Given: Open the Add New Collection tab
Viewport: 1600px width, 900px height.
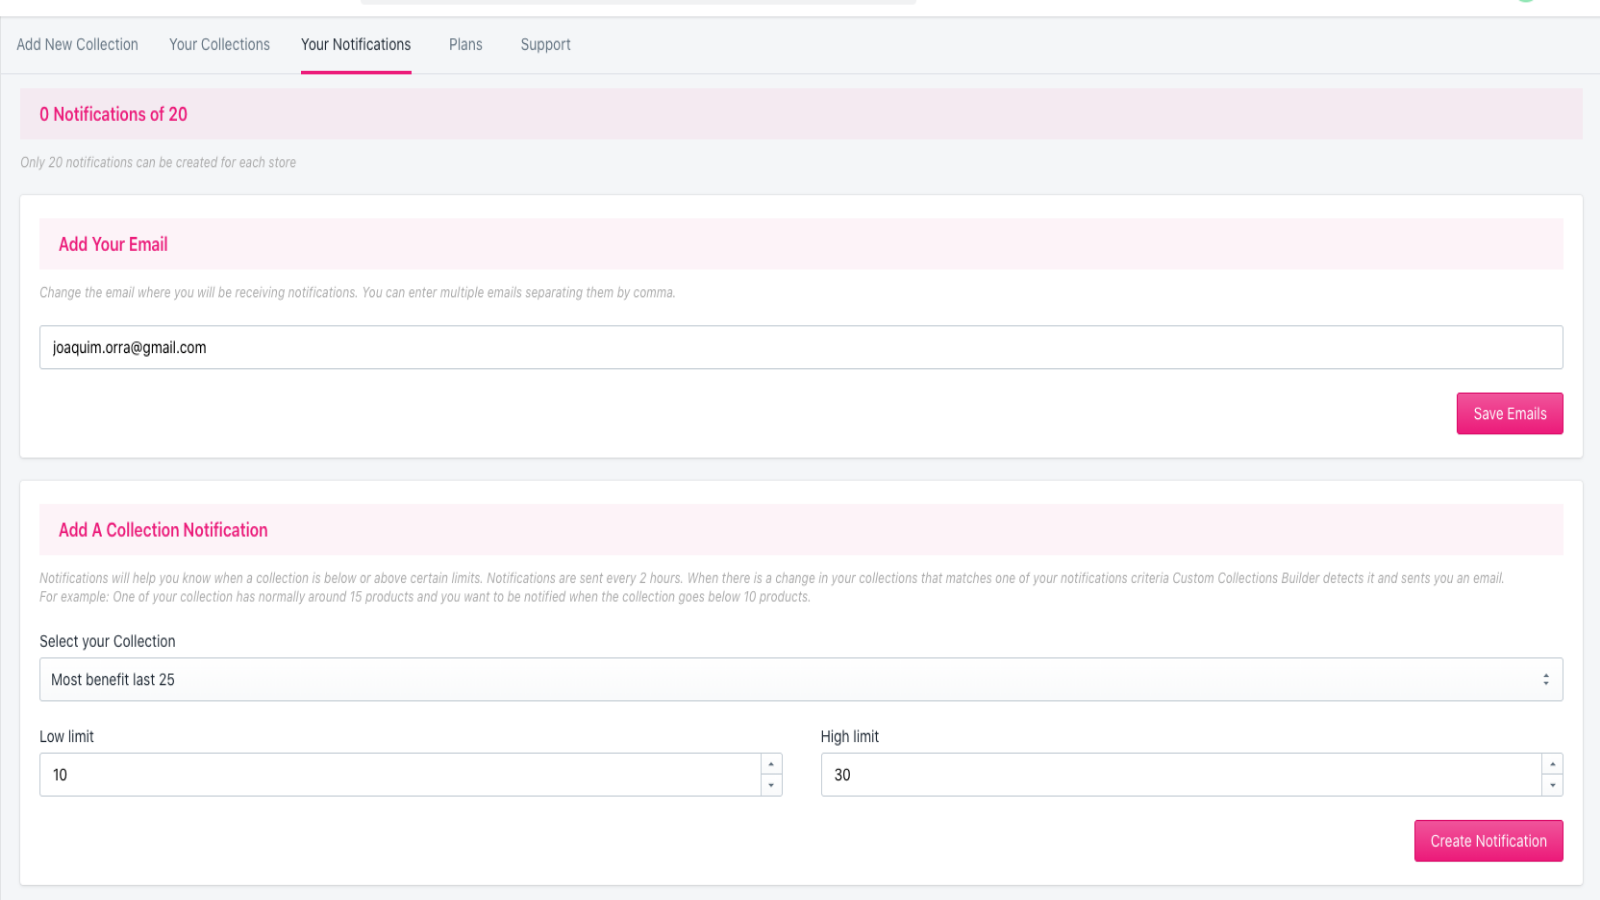Looking at the screenshot, I should 77,45.
